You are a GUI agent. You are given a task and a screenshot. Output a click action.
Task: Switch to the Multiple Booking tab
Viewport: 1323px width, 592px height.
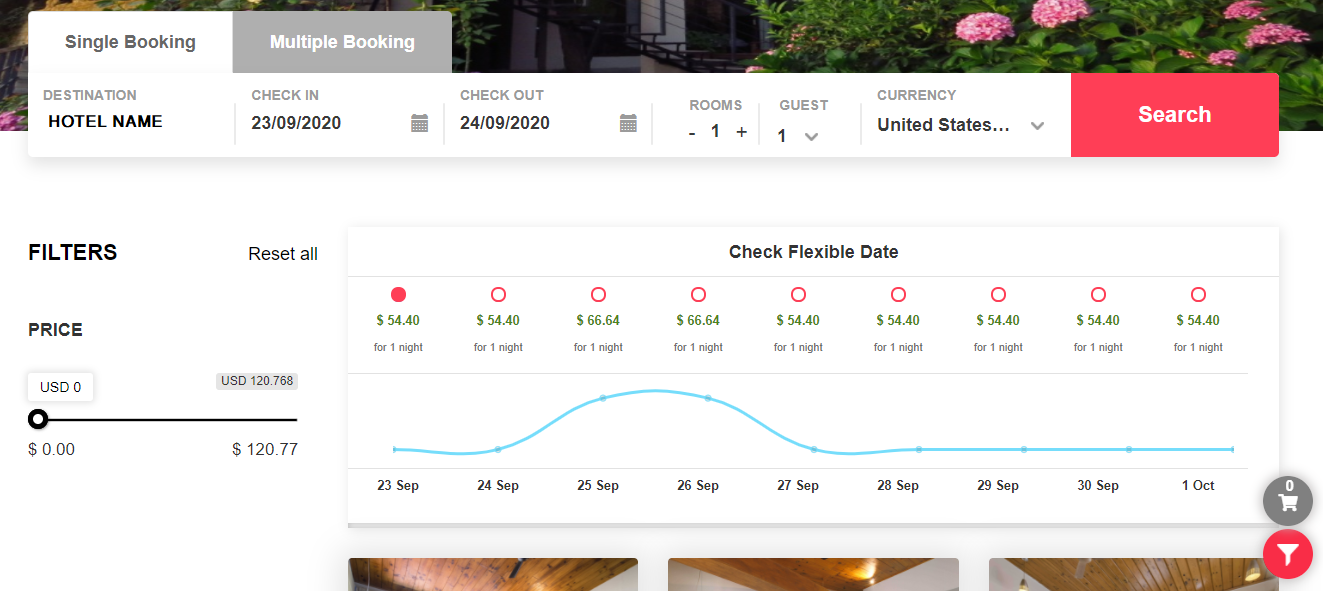coord(342,42)
